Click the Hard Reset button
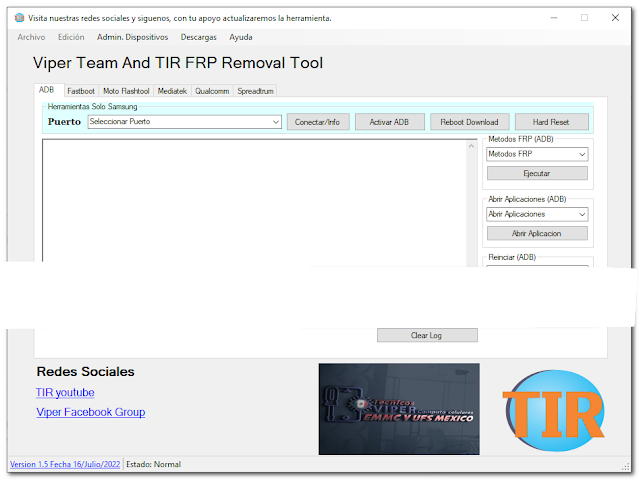 [x=551, y=122]
